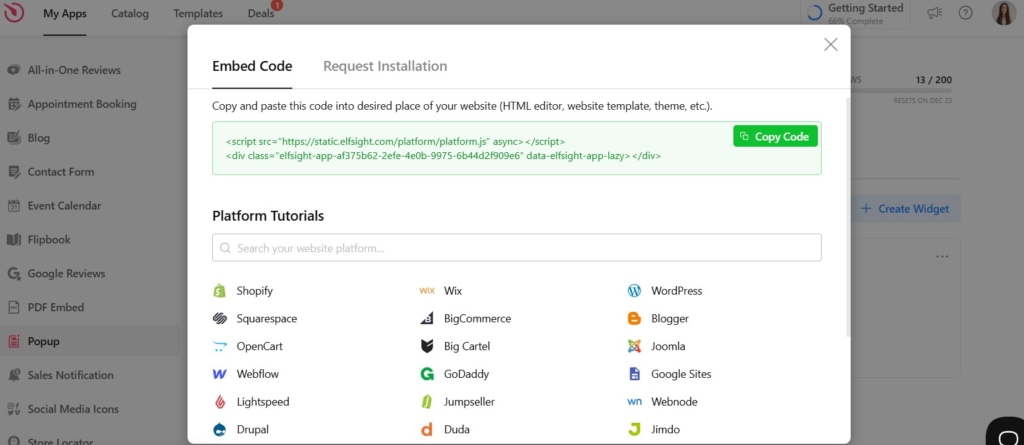Image resolution: width=1024 pixels, height=445 pixels.
Task: Open the Getting Started progress panel
Action: point(856,14)
